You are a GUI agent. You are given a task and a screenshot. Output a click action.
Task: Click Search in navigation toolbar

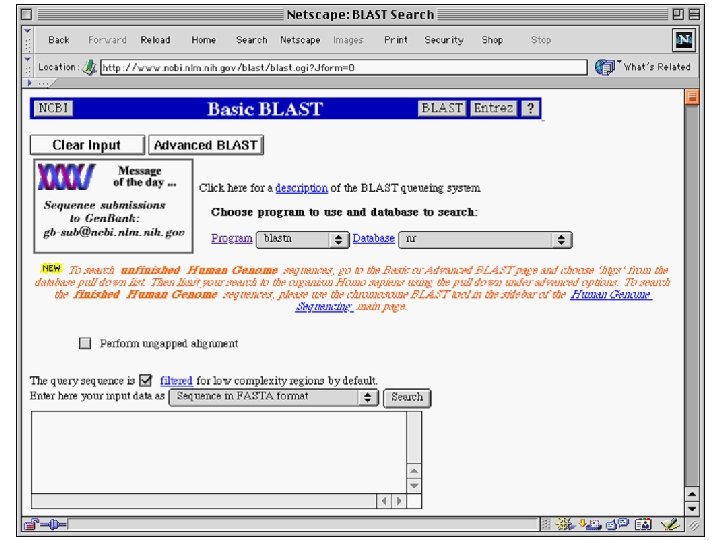[252, 40]
